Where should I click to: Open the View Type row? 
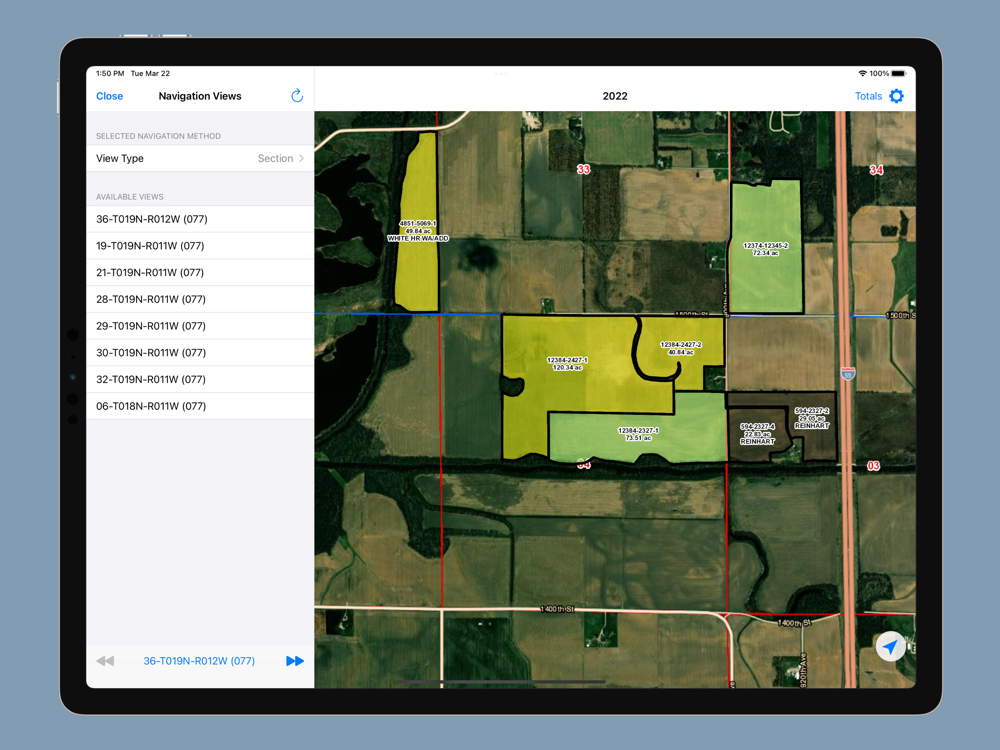point(200,158)
